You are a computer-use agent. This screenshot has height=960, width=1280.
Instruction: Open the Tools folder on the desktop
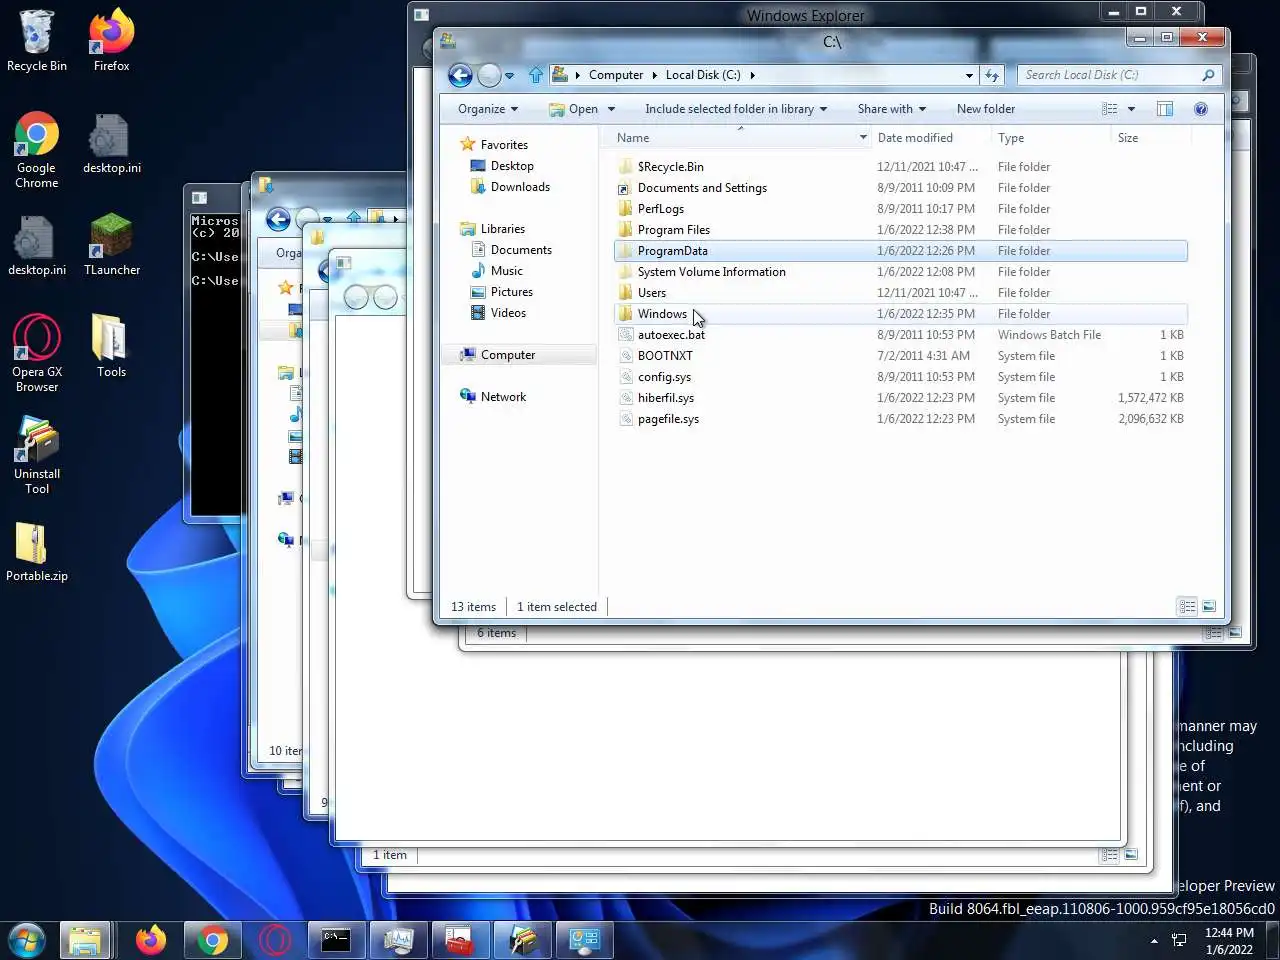point(111,347)
